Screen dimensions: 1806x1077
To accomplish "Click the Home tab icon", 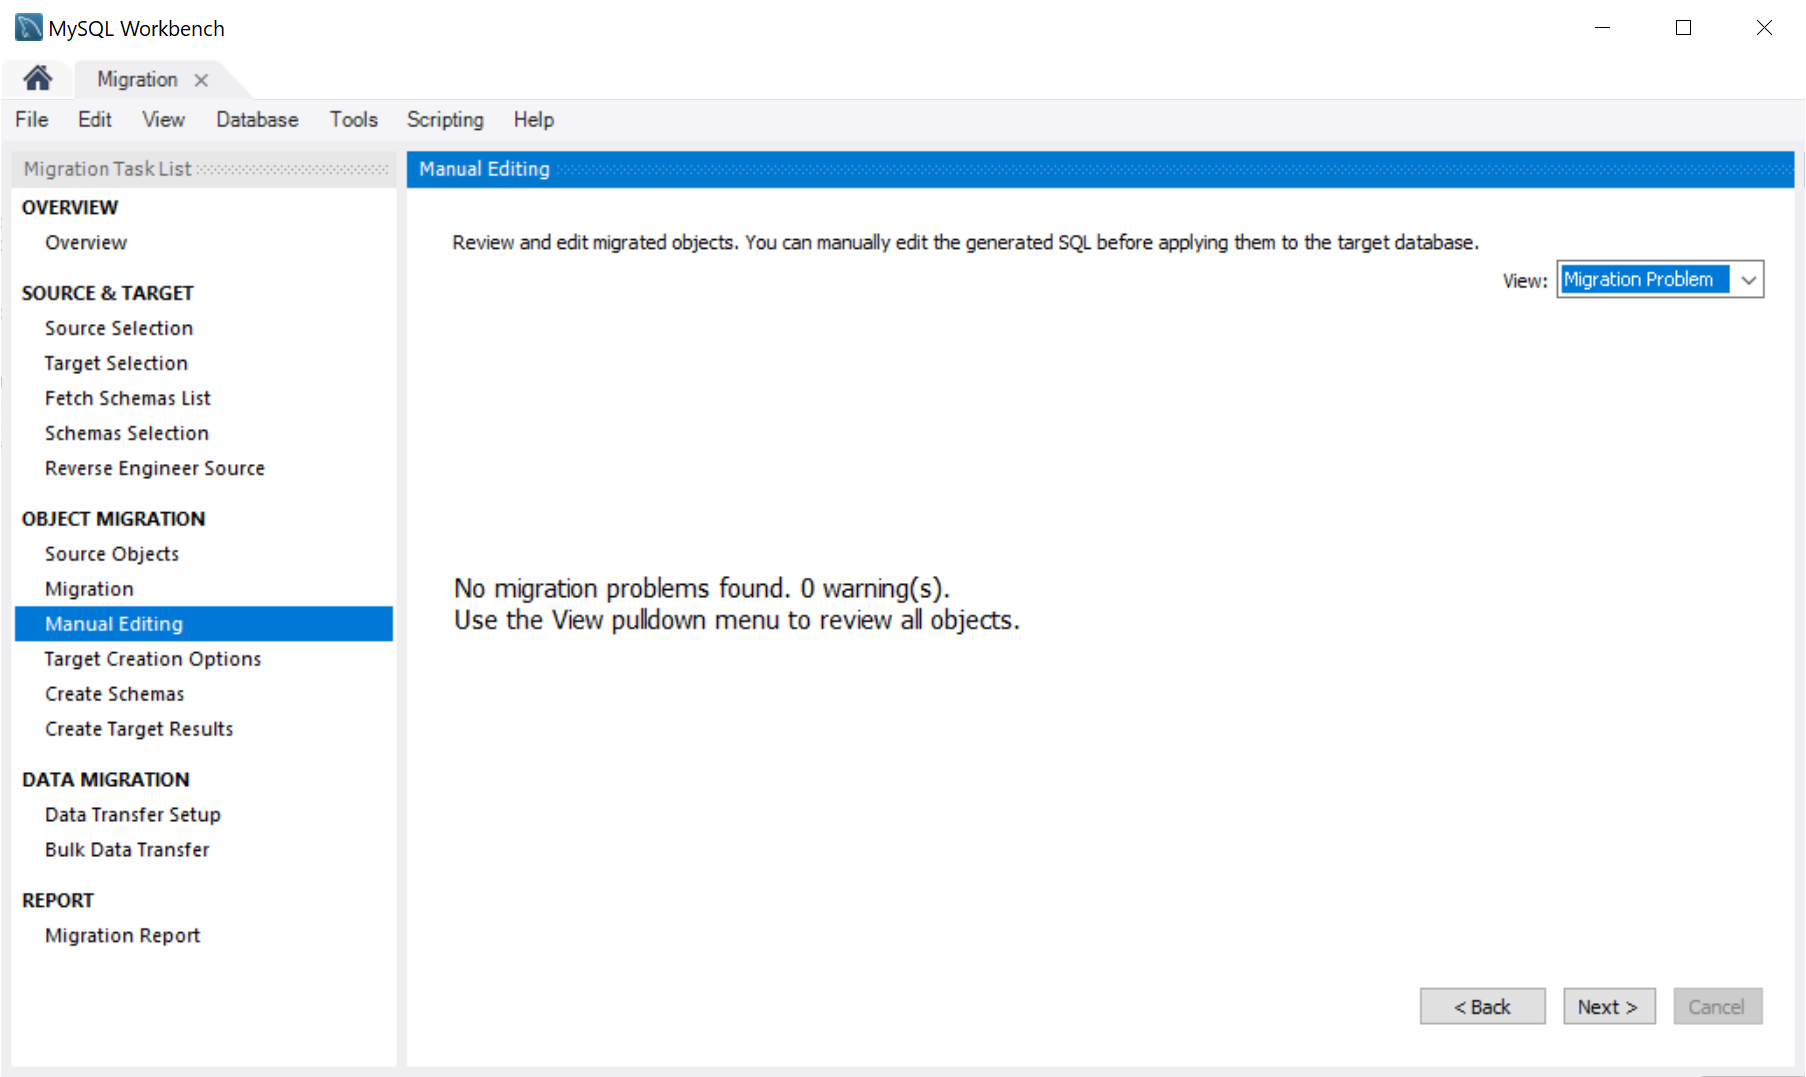I will pos(38,78).
